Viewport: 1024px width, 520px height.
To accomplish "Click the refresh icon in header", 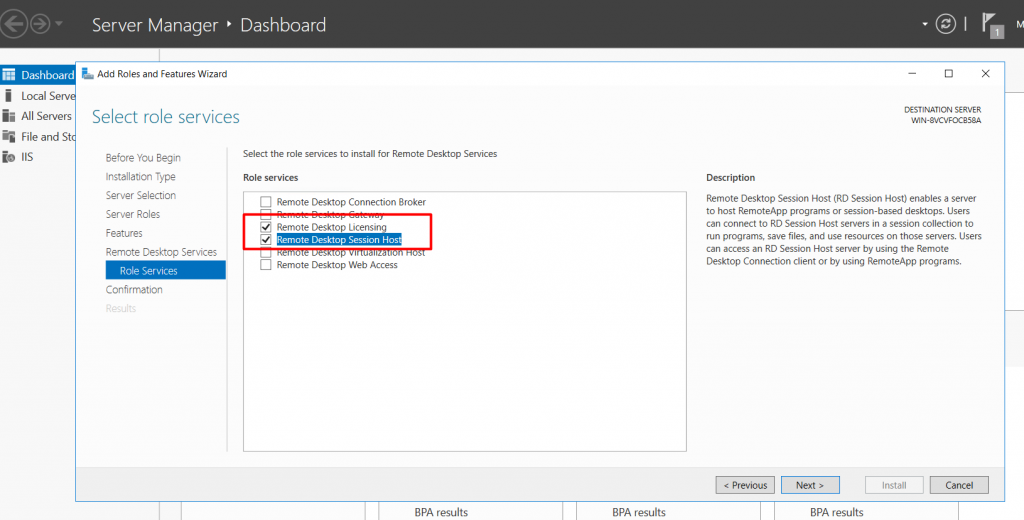I will pyautogui.click(x=946, y=24).
